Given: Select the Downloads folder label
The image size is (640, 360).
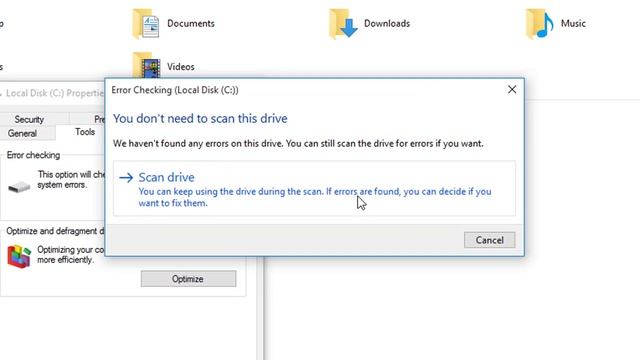Looking at the screenshot, I should pos(387,23).
